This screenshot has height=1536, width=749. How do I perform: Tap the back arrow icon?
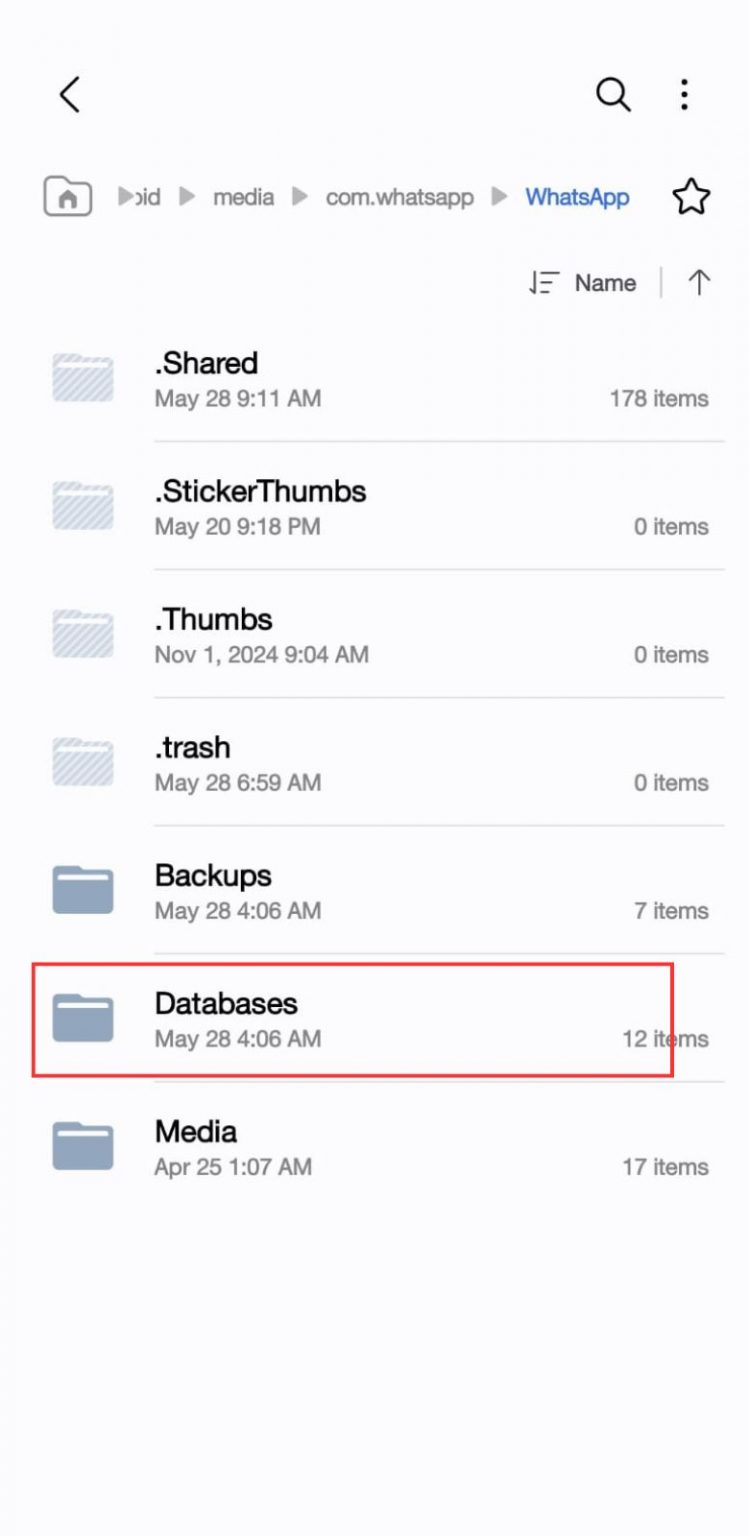tap(68, 95)
